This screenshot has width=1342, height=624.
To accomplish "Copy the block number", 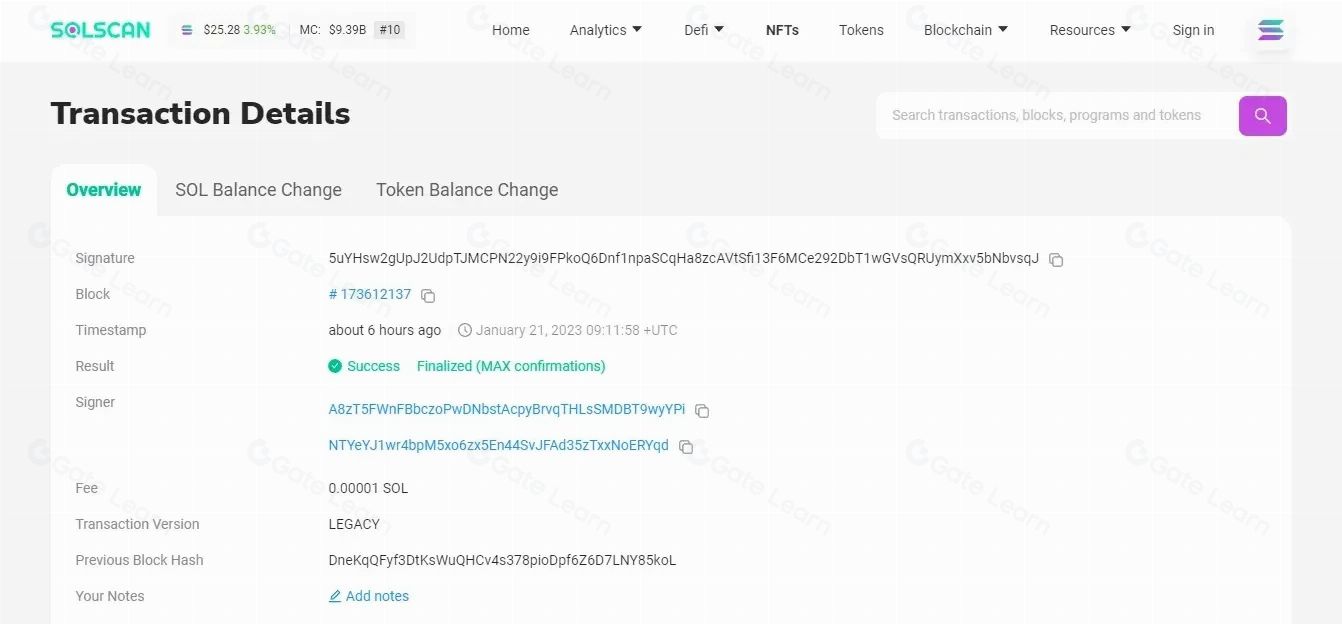I will 428,296.
